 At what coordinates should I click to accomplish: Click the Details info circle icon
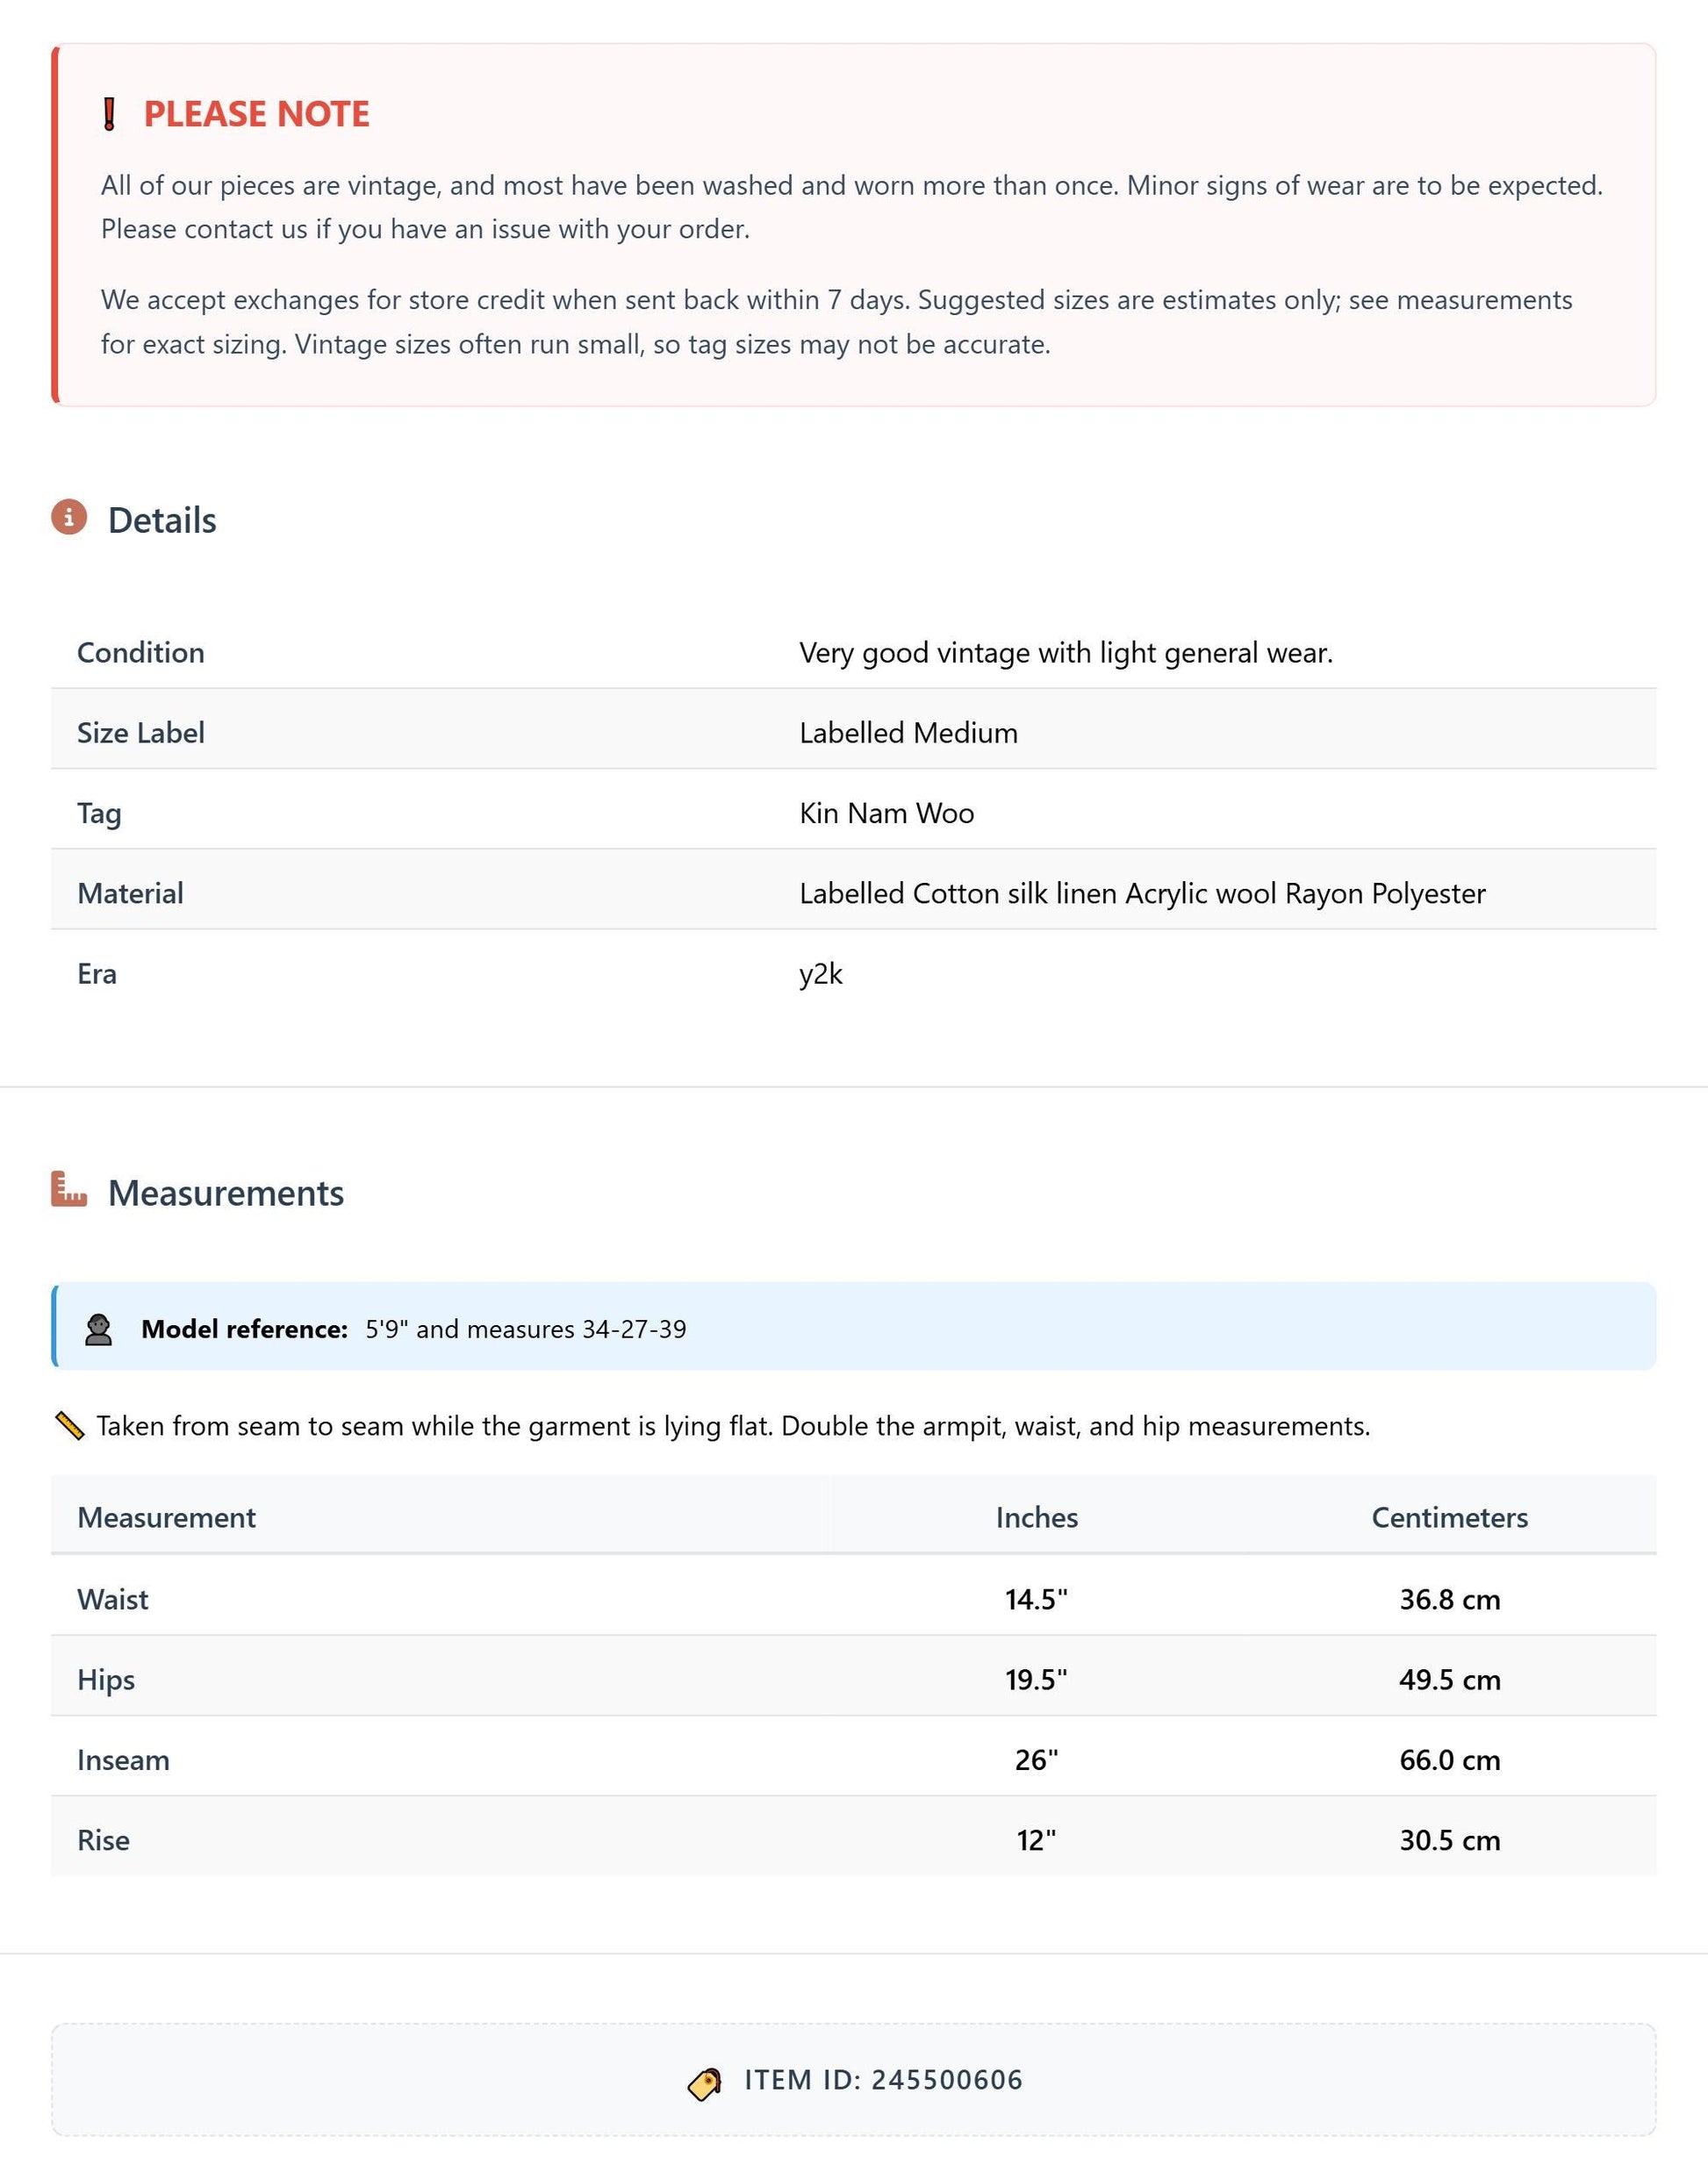(69, 517)
